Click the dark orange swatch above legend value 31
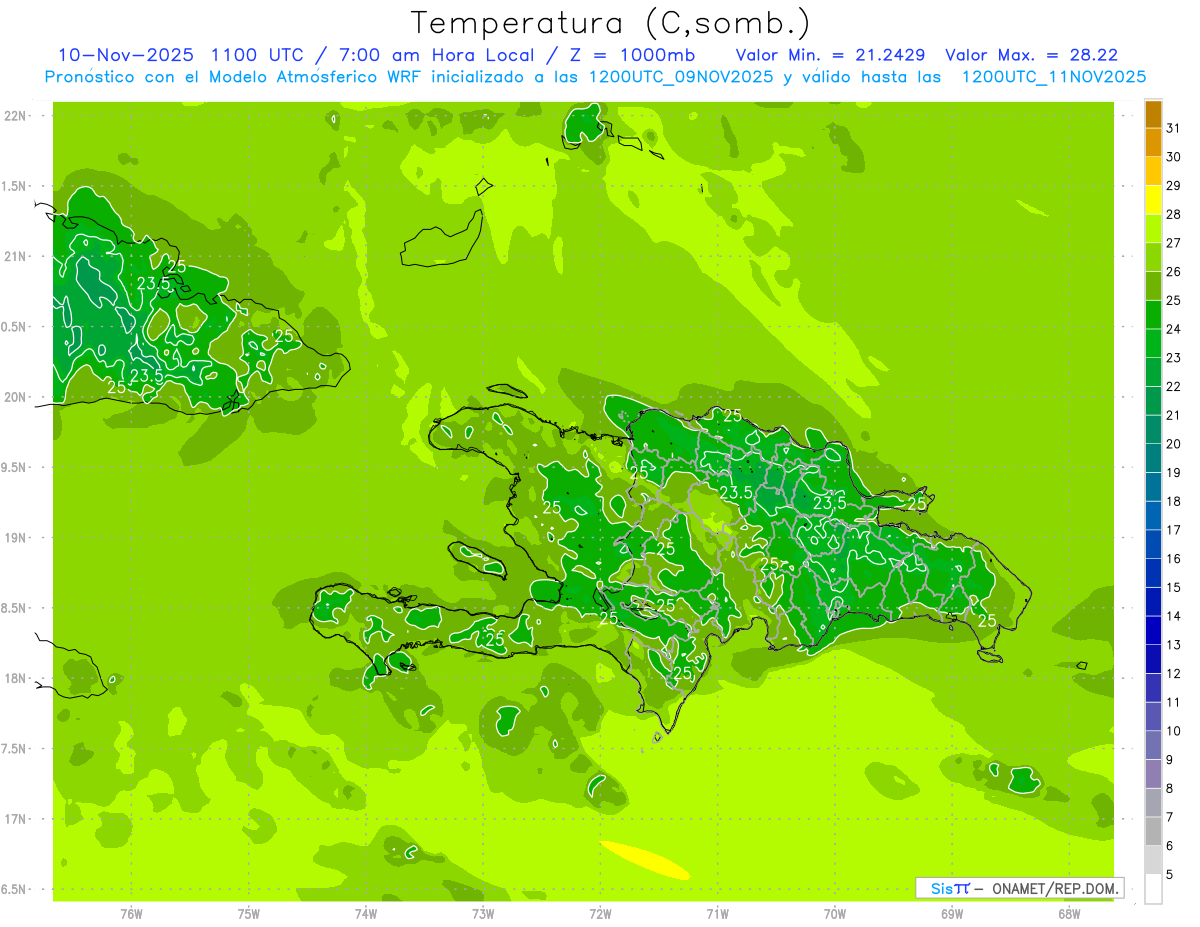 pyautogui.click(x=1153, y=114)
